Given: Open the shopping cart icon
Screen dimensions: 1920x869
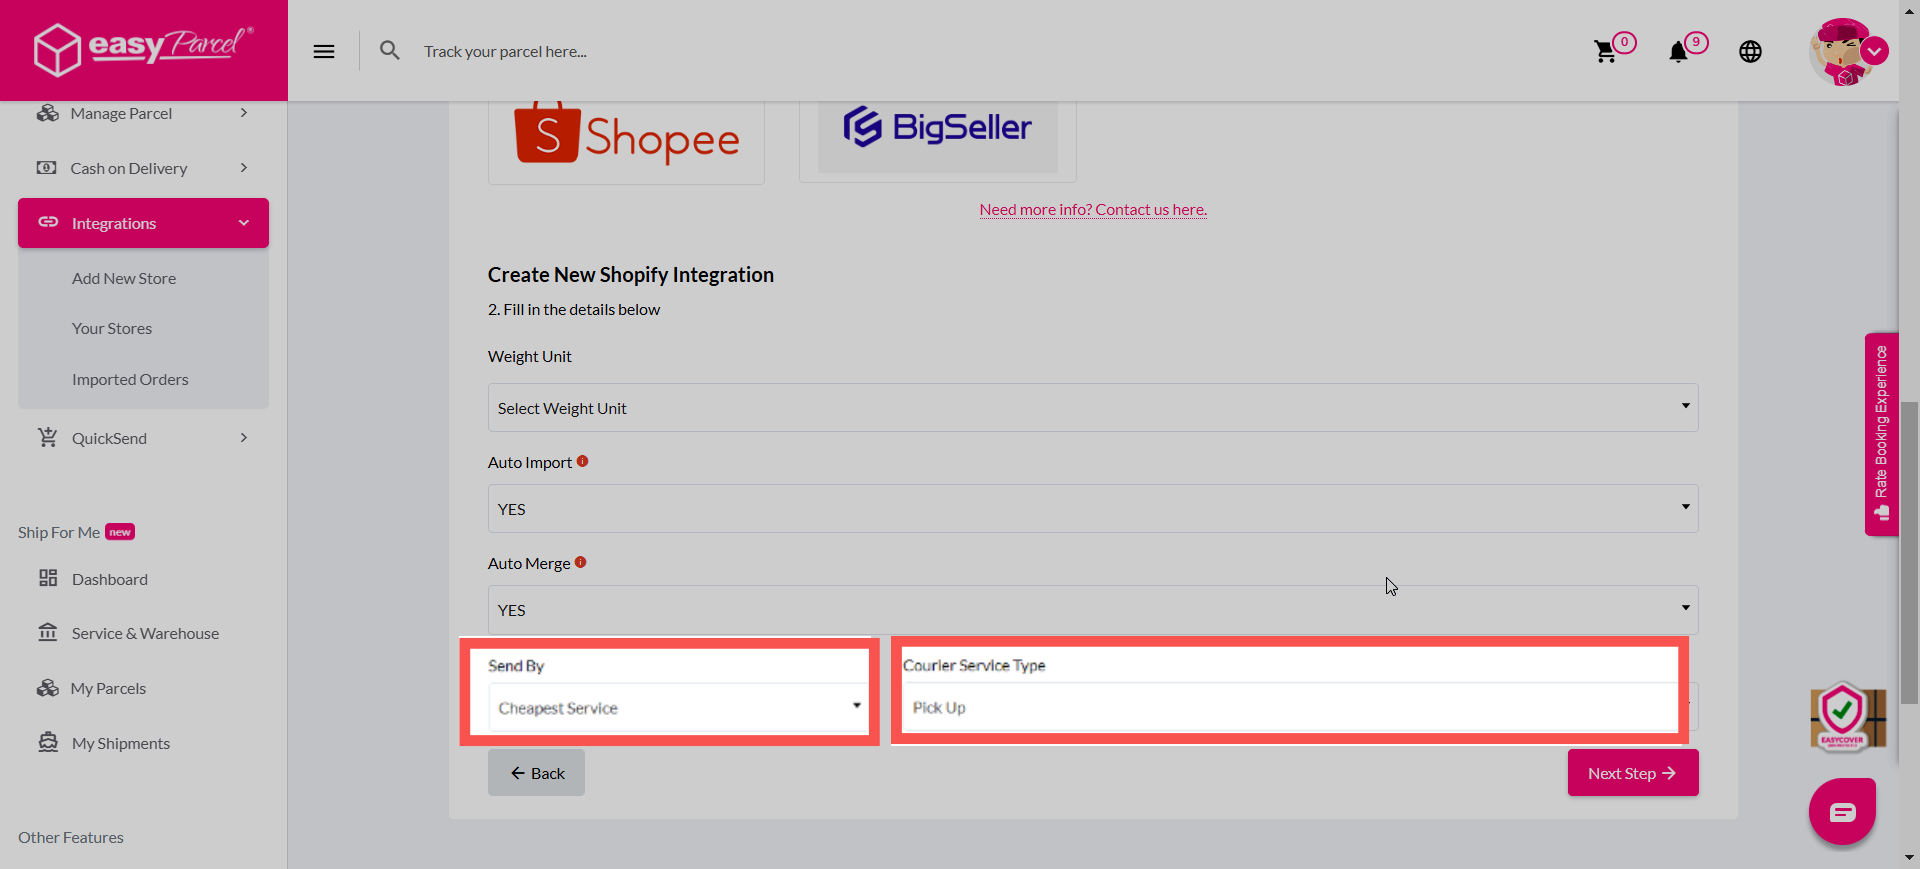Looking at the screenshot, I should (1606, 51).
